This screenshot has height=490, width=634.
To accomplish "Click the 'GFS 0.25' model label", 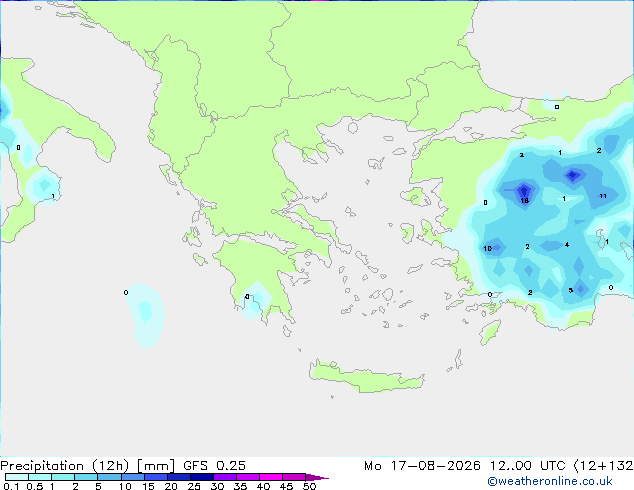I will point(214,466).
